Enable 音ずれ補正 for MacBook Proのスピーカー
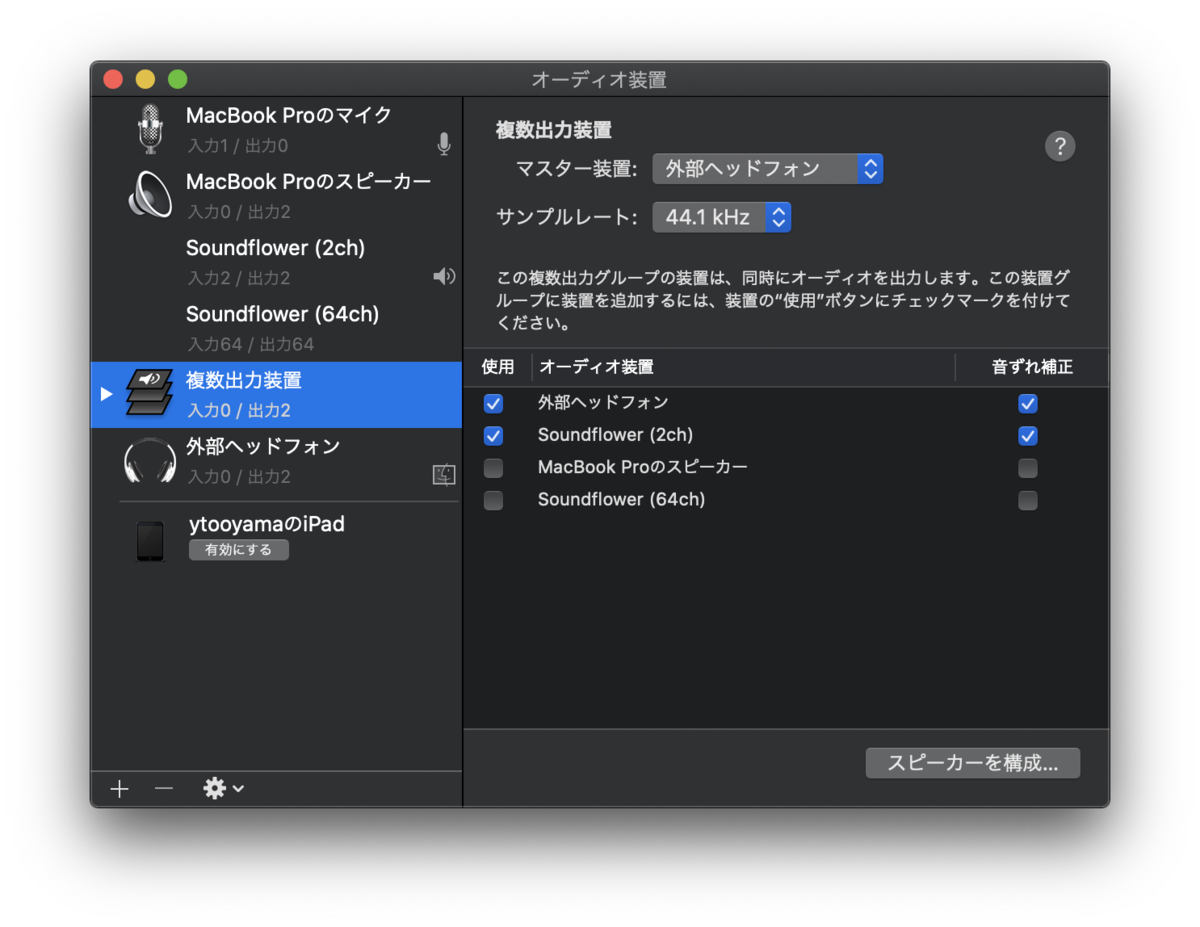1200x927 pixels. (x=1028, y=468)
